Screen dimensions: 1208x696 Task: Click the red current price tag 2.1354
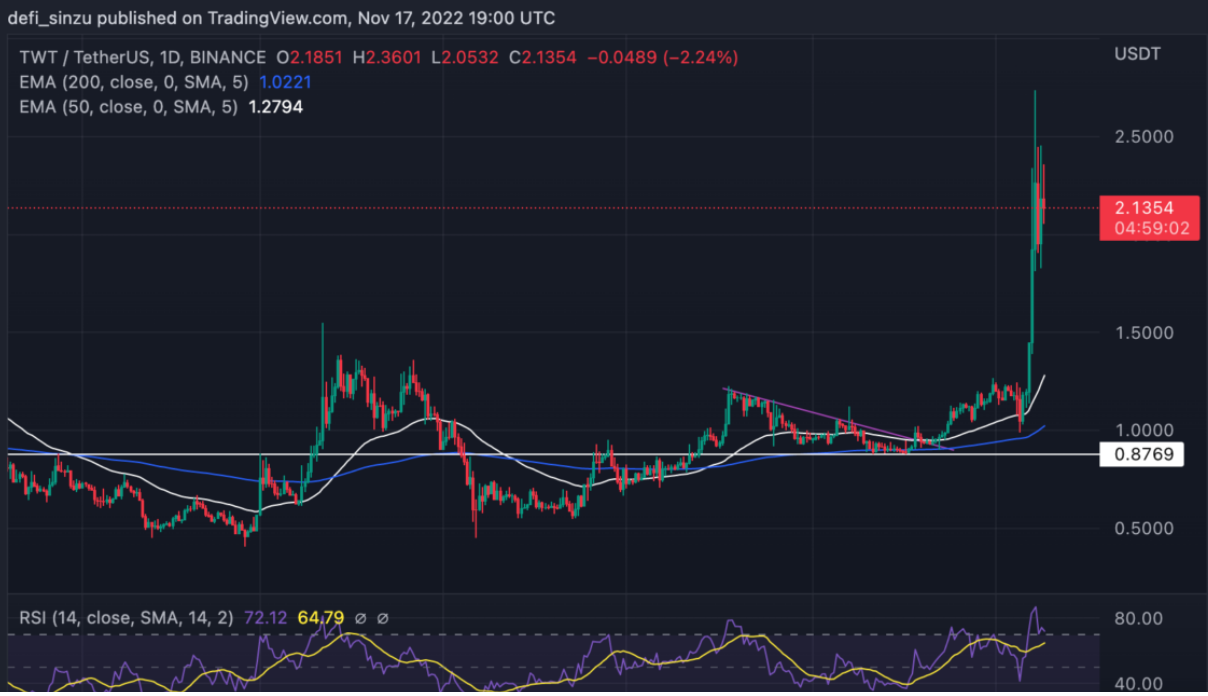point(1148,208)
